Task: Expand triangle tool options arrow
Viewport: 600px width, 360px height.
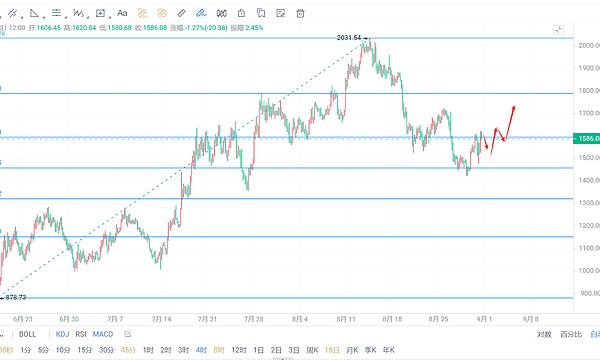Action: point(44,17)
